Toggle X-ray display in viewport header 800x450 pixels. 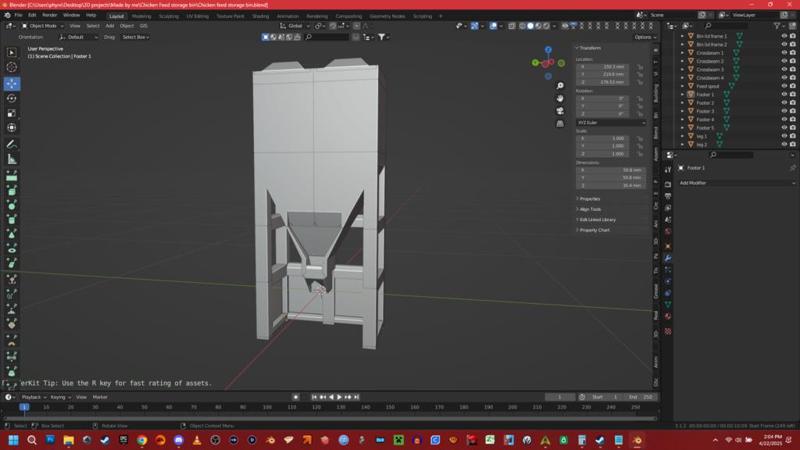pos(511,26)
